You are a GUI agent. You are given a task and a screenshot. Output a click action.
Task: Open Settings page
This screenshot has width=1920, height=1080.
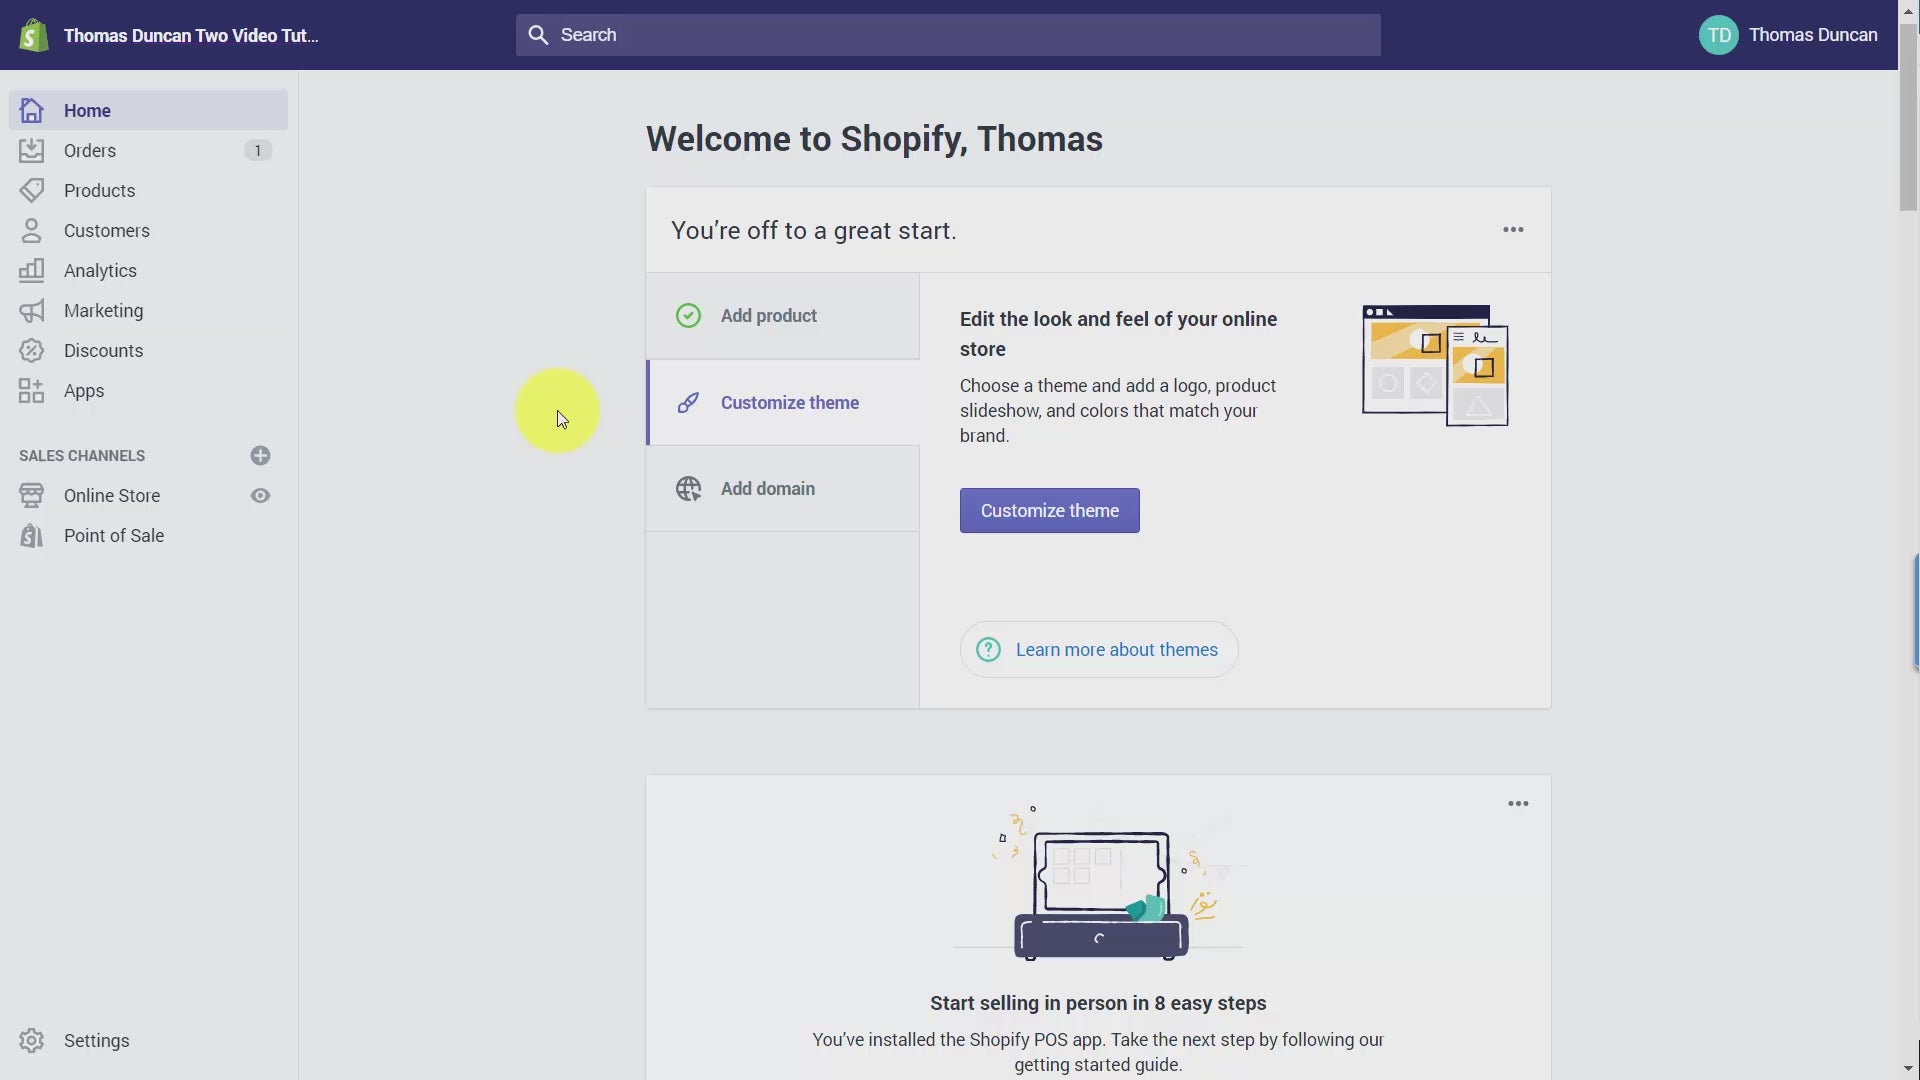(x=148, y=1040)
